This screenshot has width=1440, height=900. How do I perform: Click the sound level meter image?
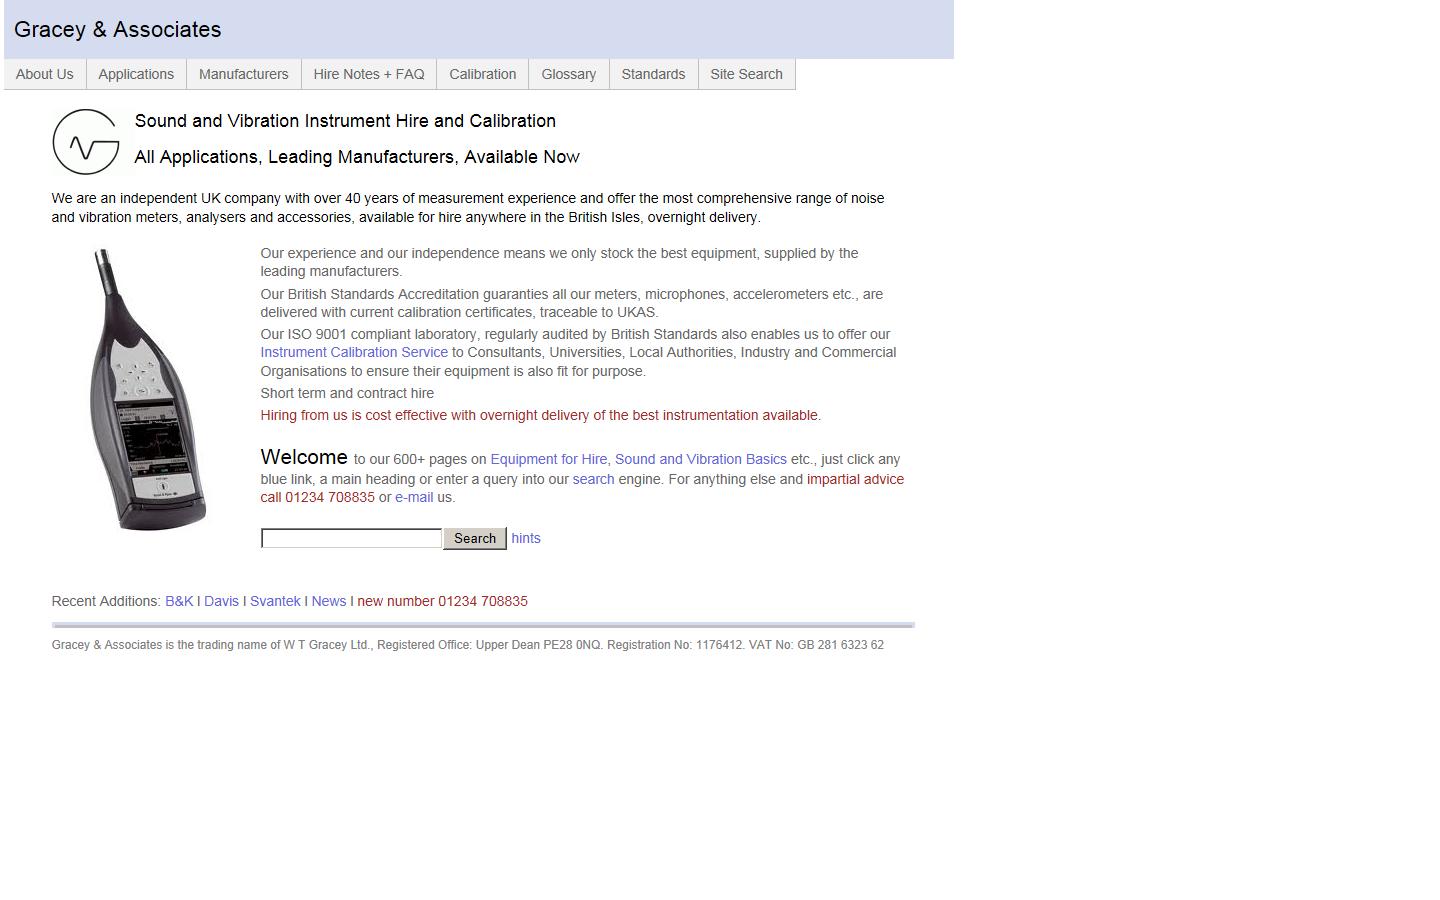point(148,390)
